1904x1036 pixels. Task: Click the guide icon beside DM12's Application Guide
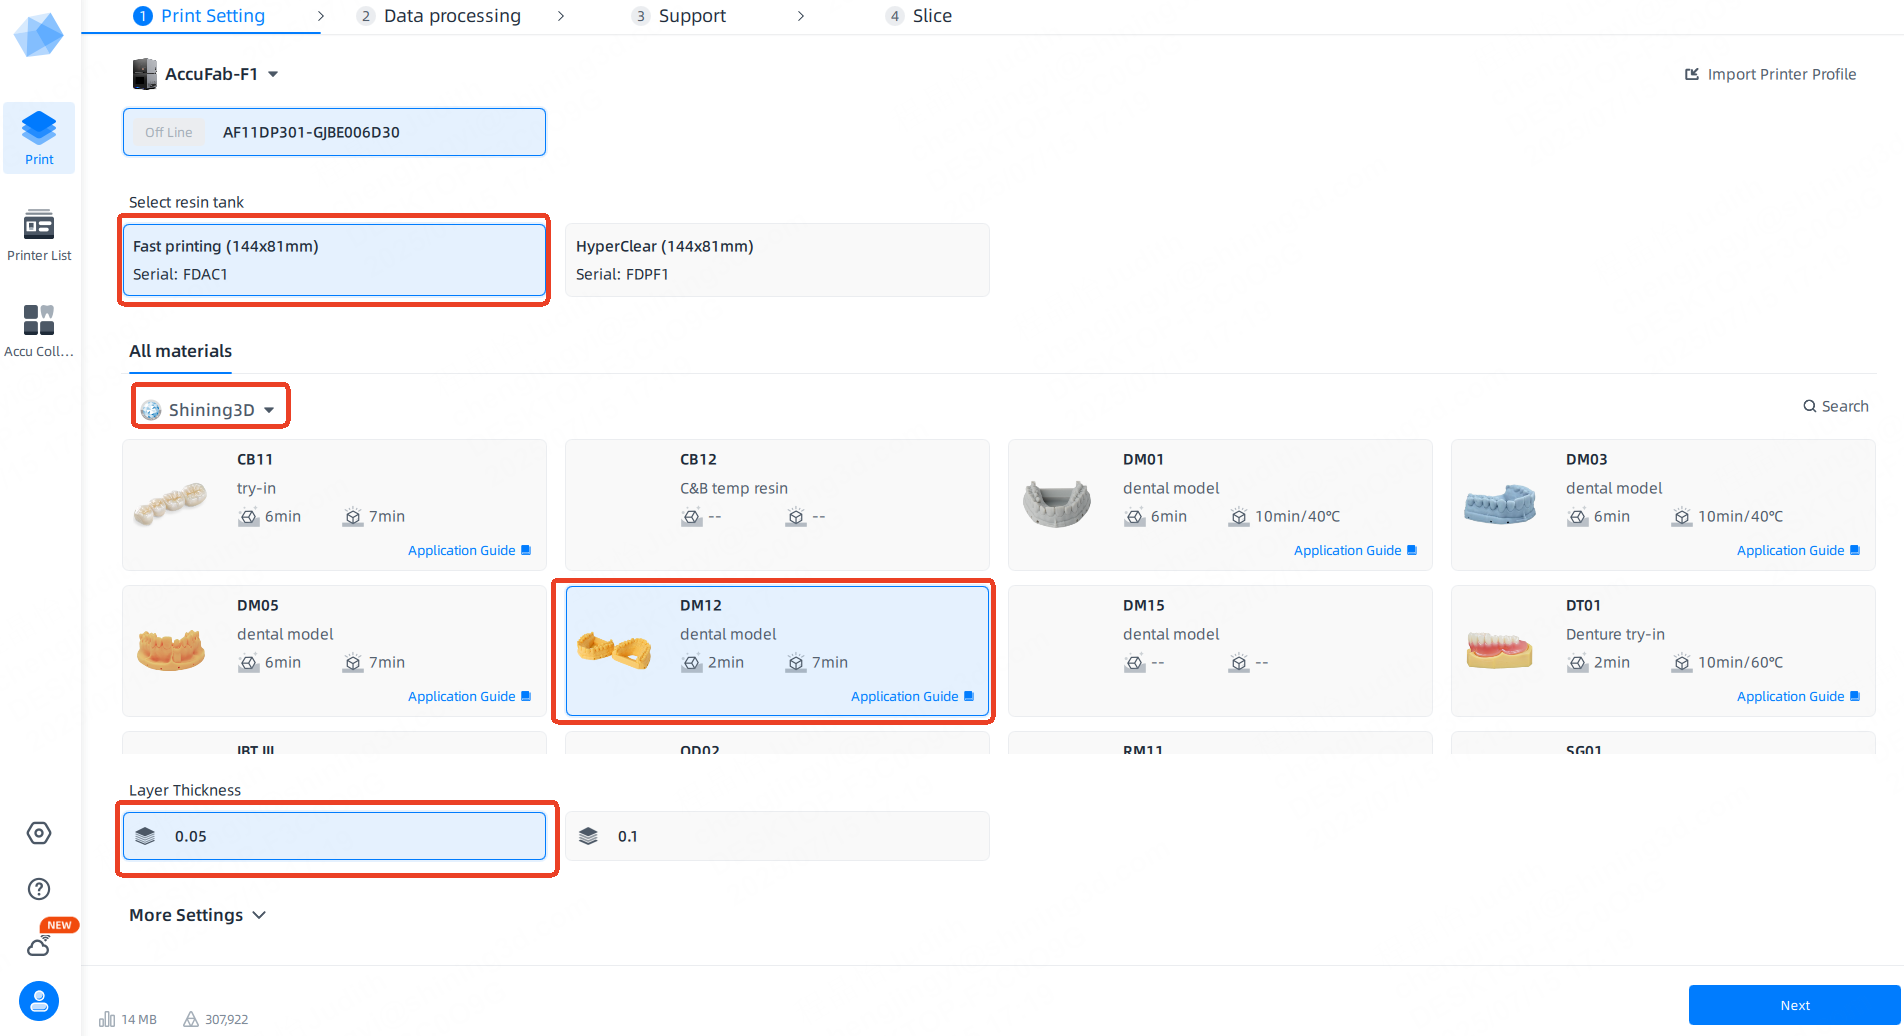tap(968, 696)
